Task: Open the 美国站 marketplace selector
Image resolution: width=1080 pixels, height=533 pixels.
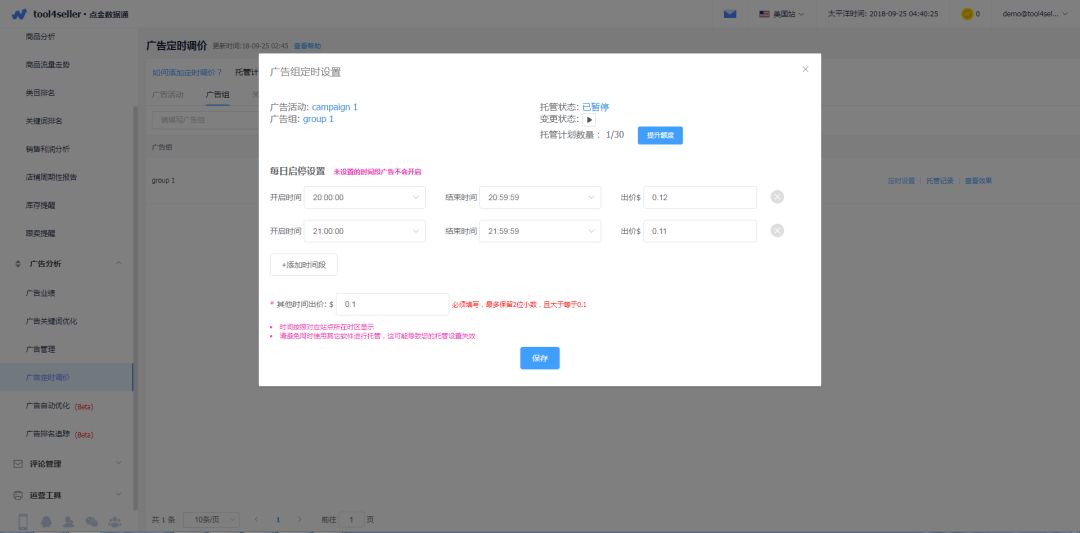Action: [781, 14]
